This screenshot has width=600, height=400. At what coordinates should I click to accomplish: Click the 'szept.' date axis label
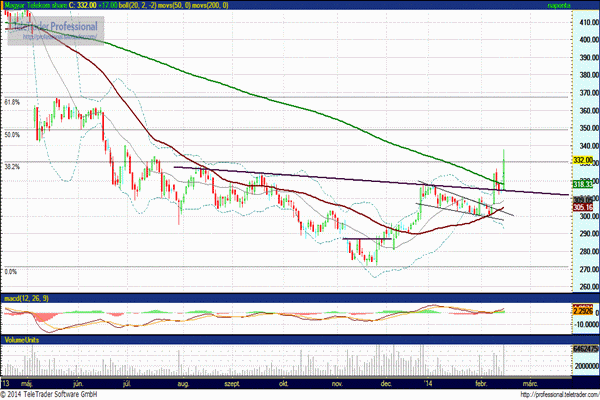tap(232, 384)
